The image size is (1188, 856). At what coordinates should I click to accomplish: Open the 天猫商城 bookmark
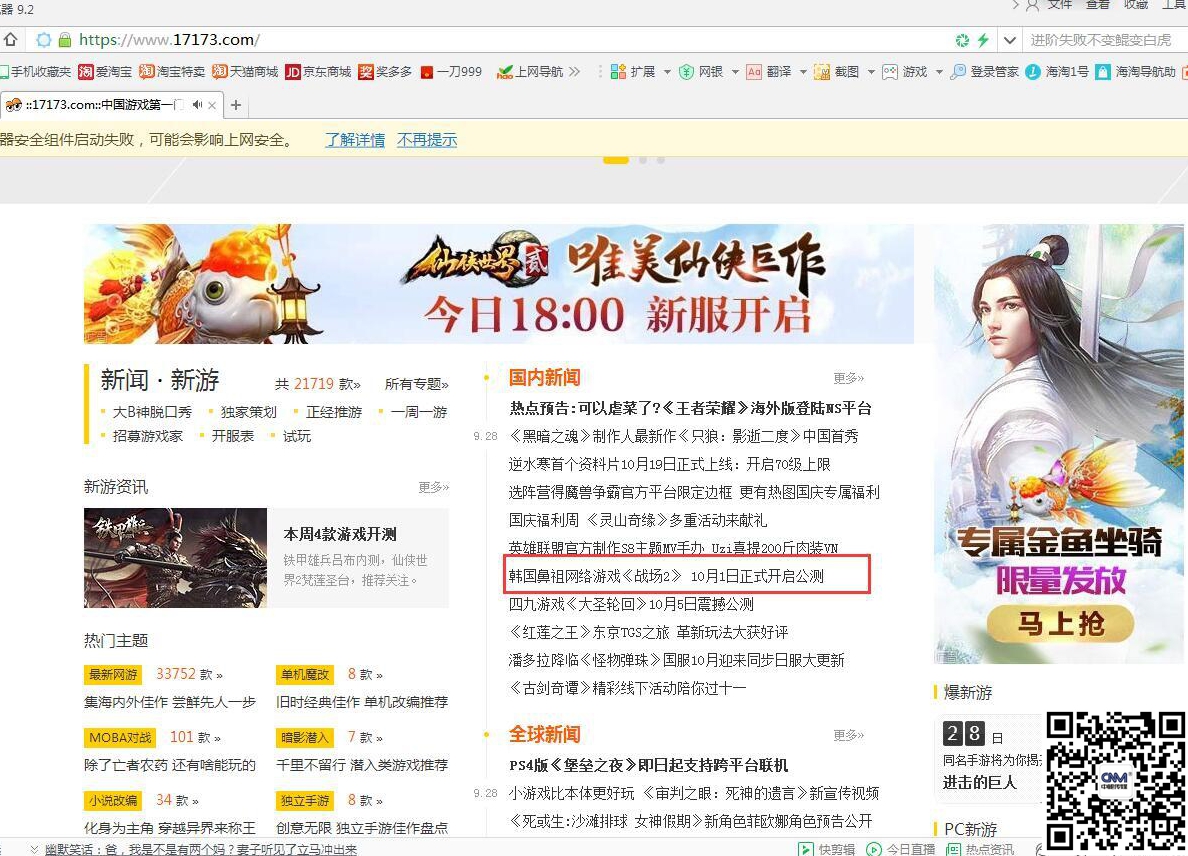[x=245, y=71]
